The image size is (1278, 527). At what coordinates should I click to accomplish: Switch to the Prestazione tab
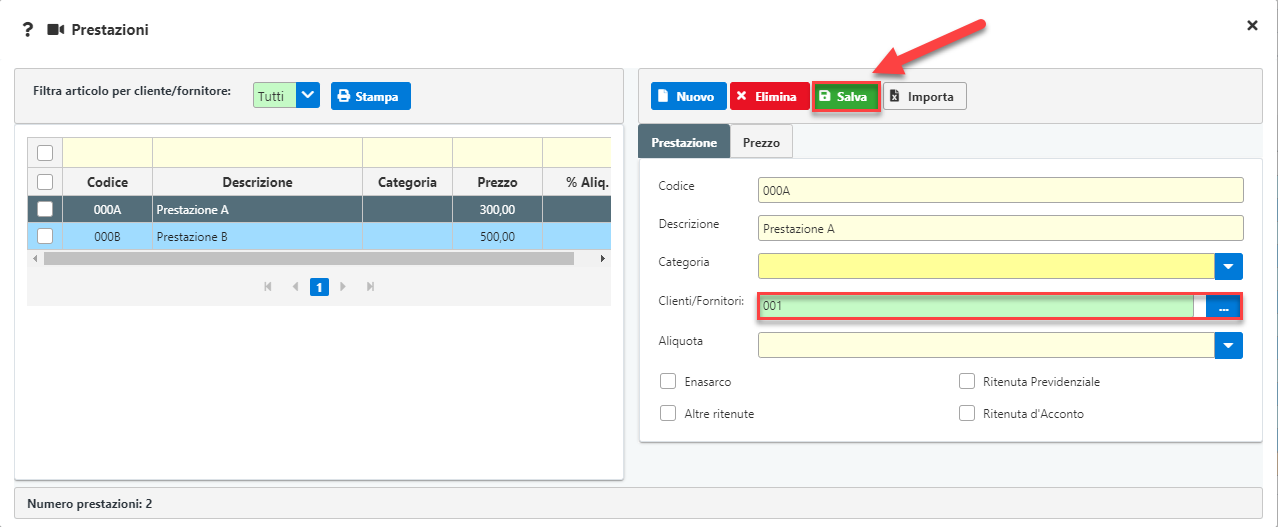[684, 142]
